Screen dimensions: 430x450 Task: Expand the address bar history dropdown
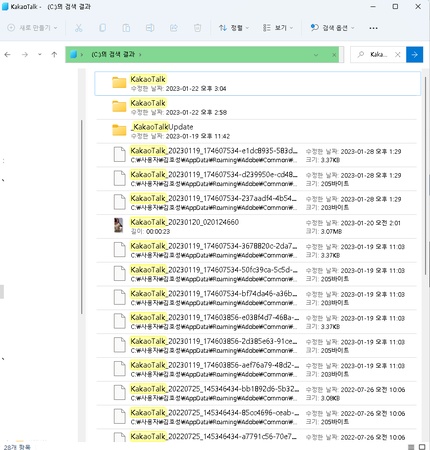coord(316,55)
